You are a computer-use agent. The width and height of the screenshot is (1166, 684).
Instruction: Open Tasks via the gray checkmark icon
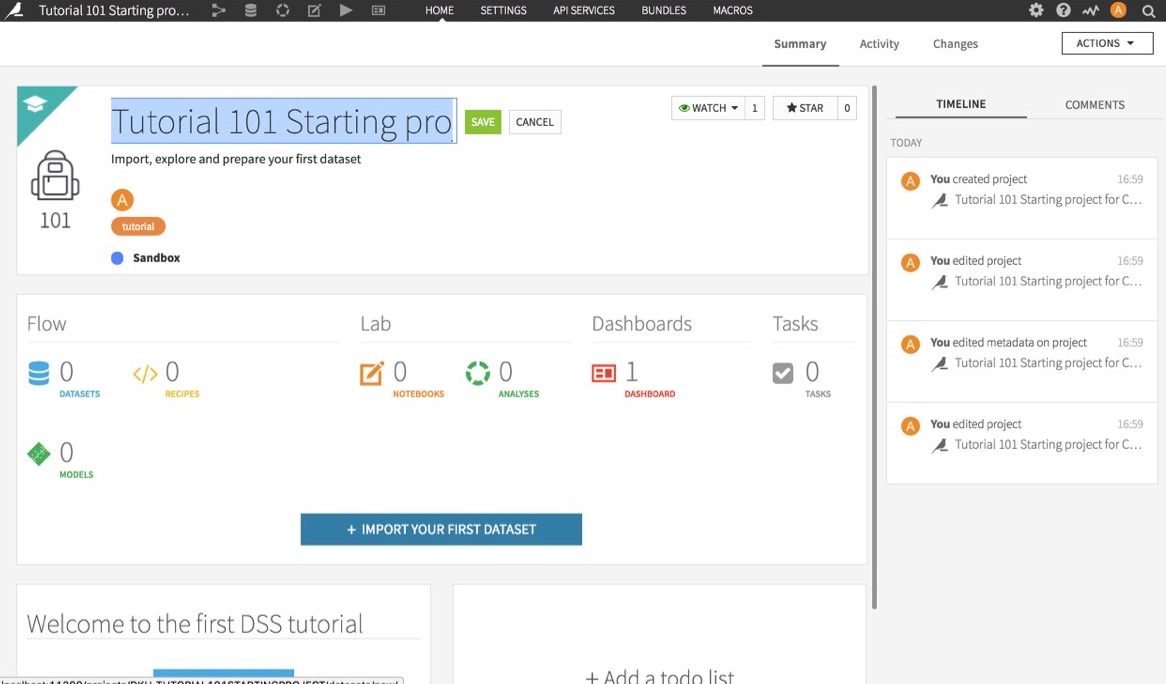click(783, 373)
